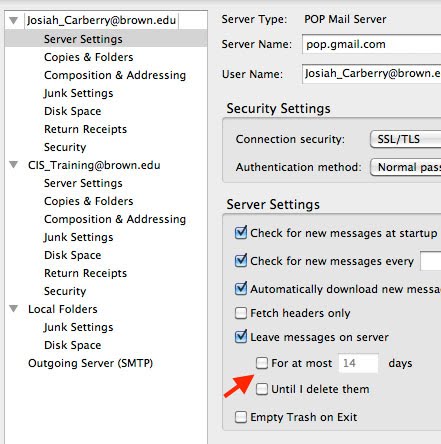Viewport: 441px width, 444px height.
Task: Select Security under CIS_Training account
Action: tap(65, 291)
